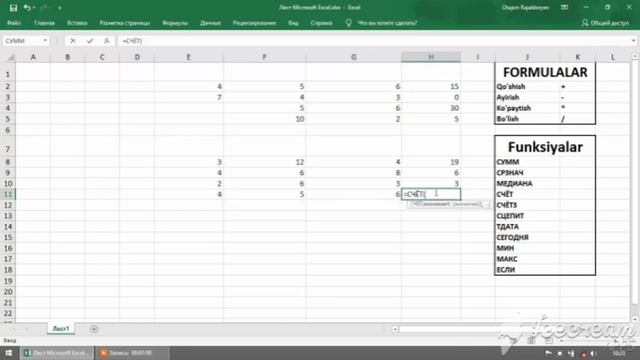Click cell H8 containing 19

click(431, 162)
